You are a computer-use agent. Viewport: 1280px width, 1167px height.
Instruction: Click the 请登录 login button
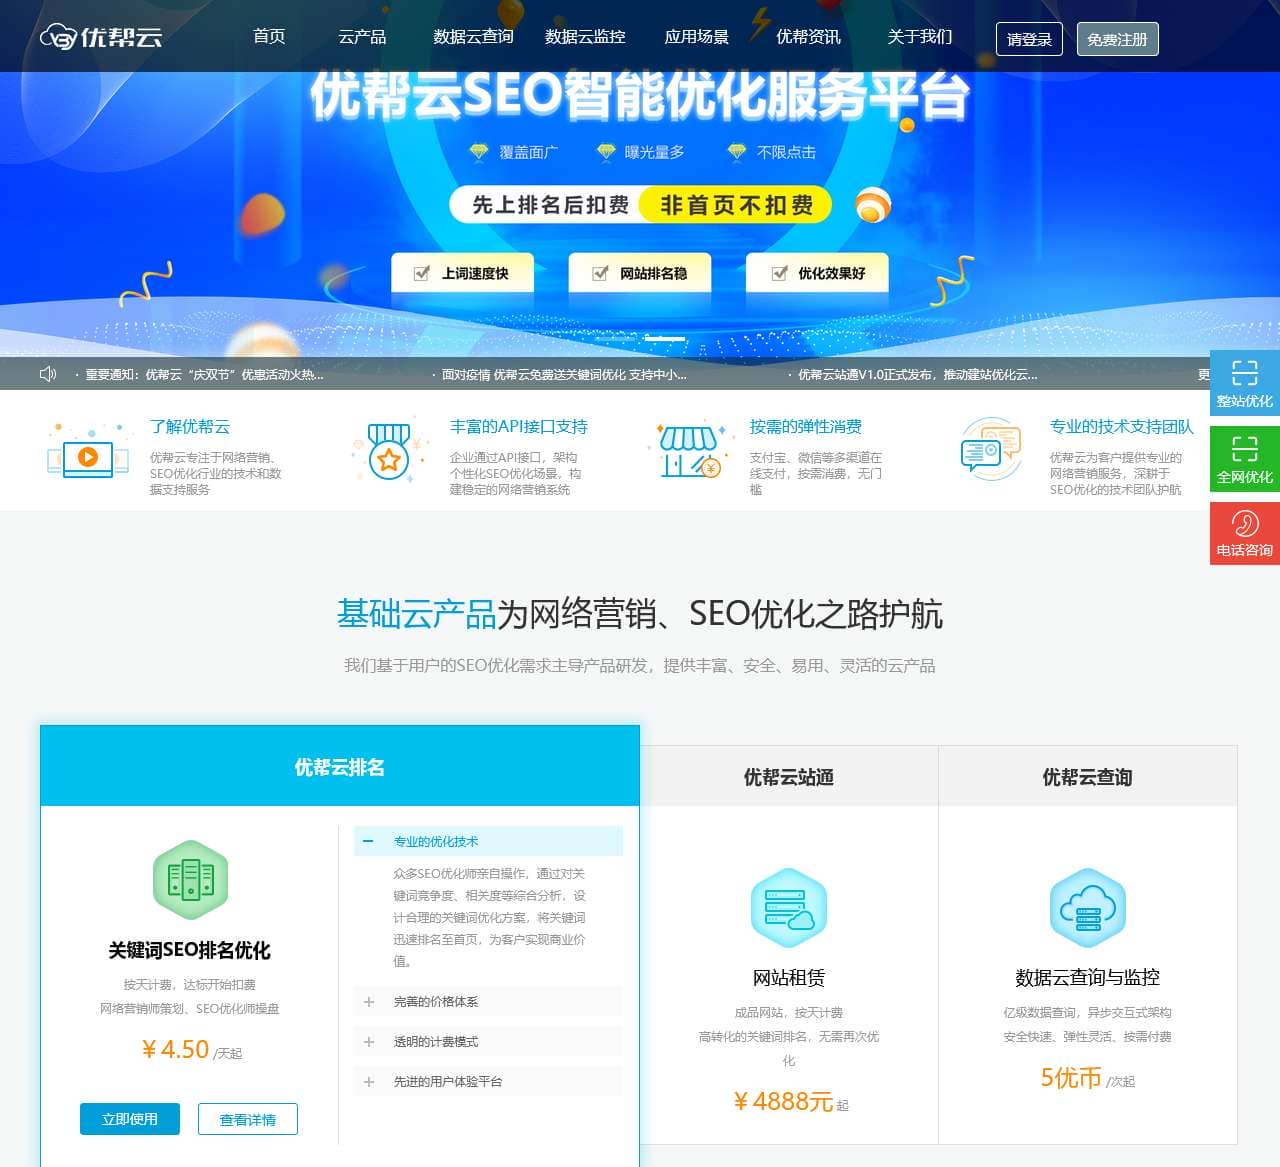[x=1029, y=39]
